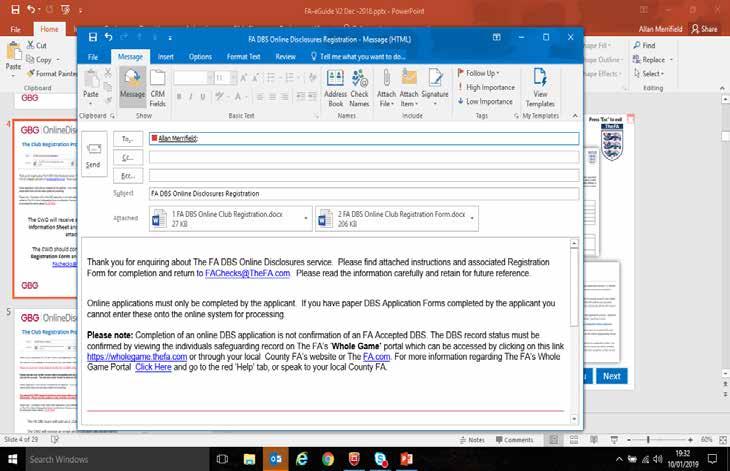The image size is (730, 471).
Task: Click the Ribbon Display Options icon in the message window
Action: (497, 37)
